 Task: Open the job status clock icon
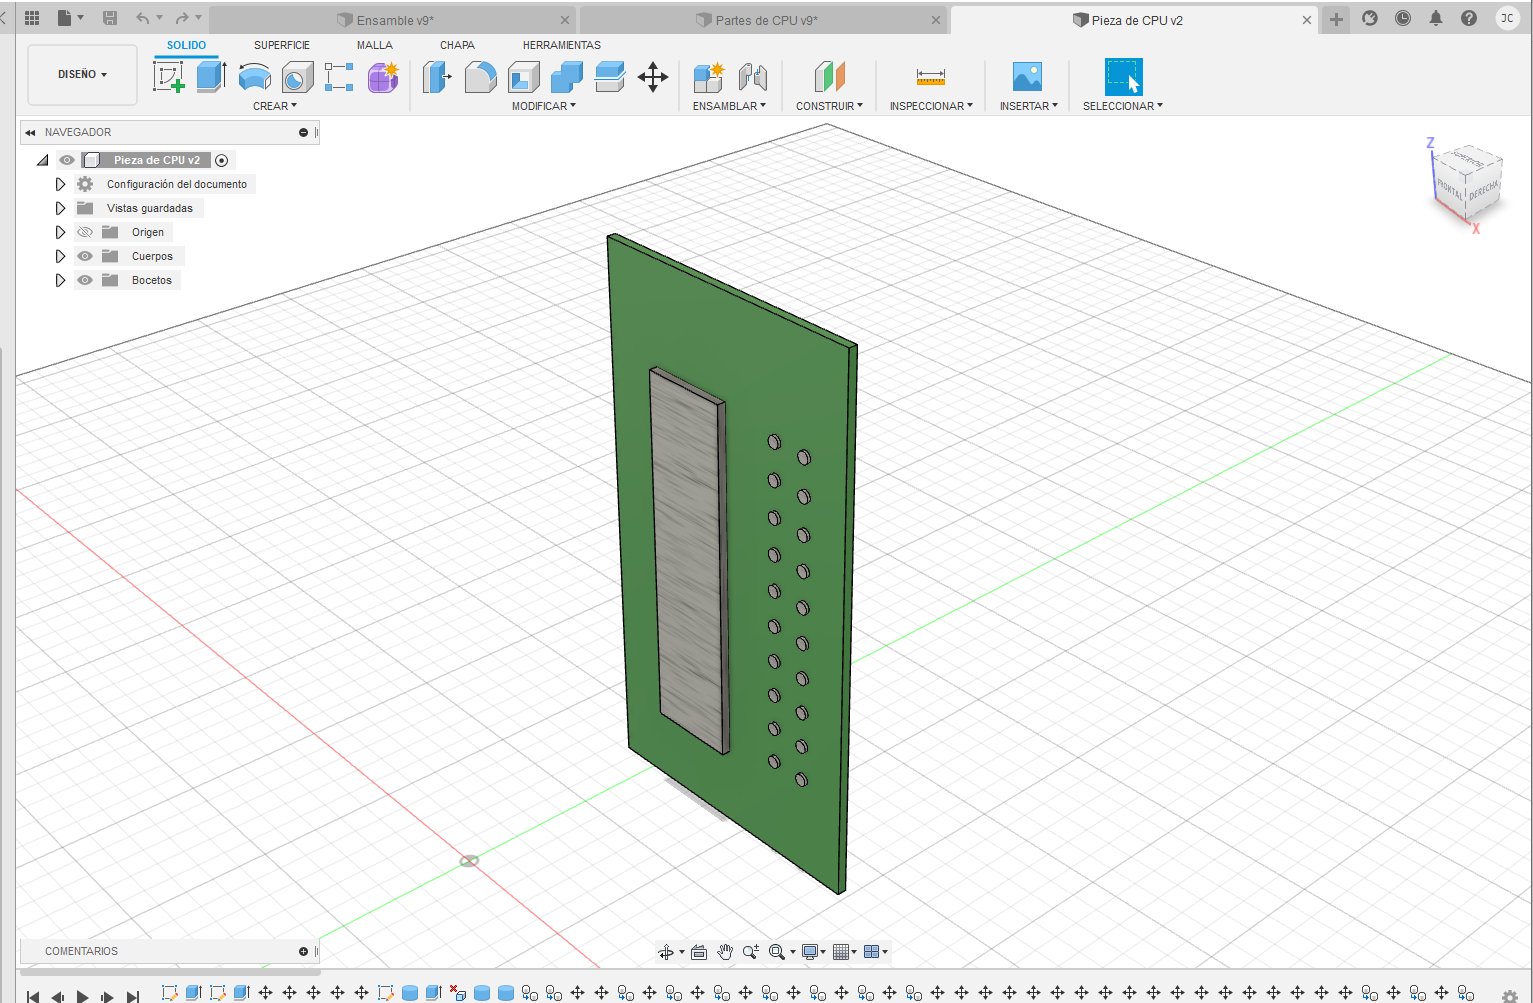tap(1403, 18)
